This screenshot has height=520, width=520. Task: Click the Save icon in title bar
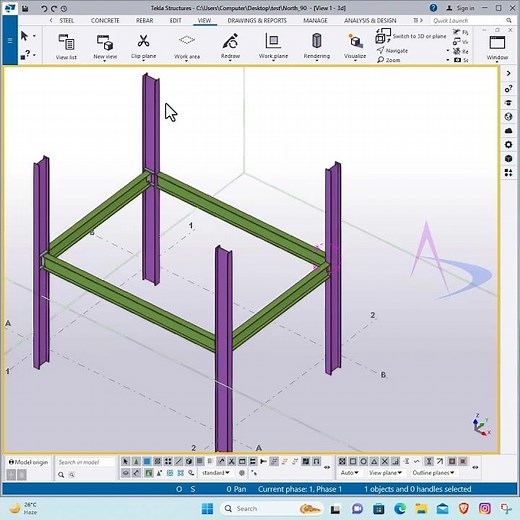point(25,8)
